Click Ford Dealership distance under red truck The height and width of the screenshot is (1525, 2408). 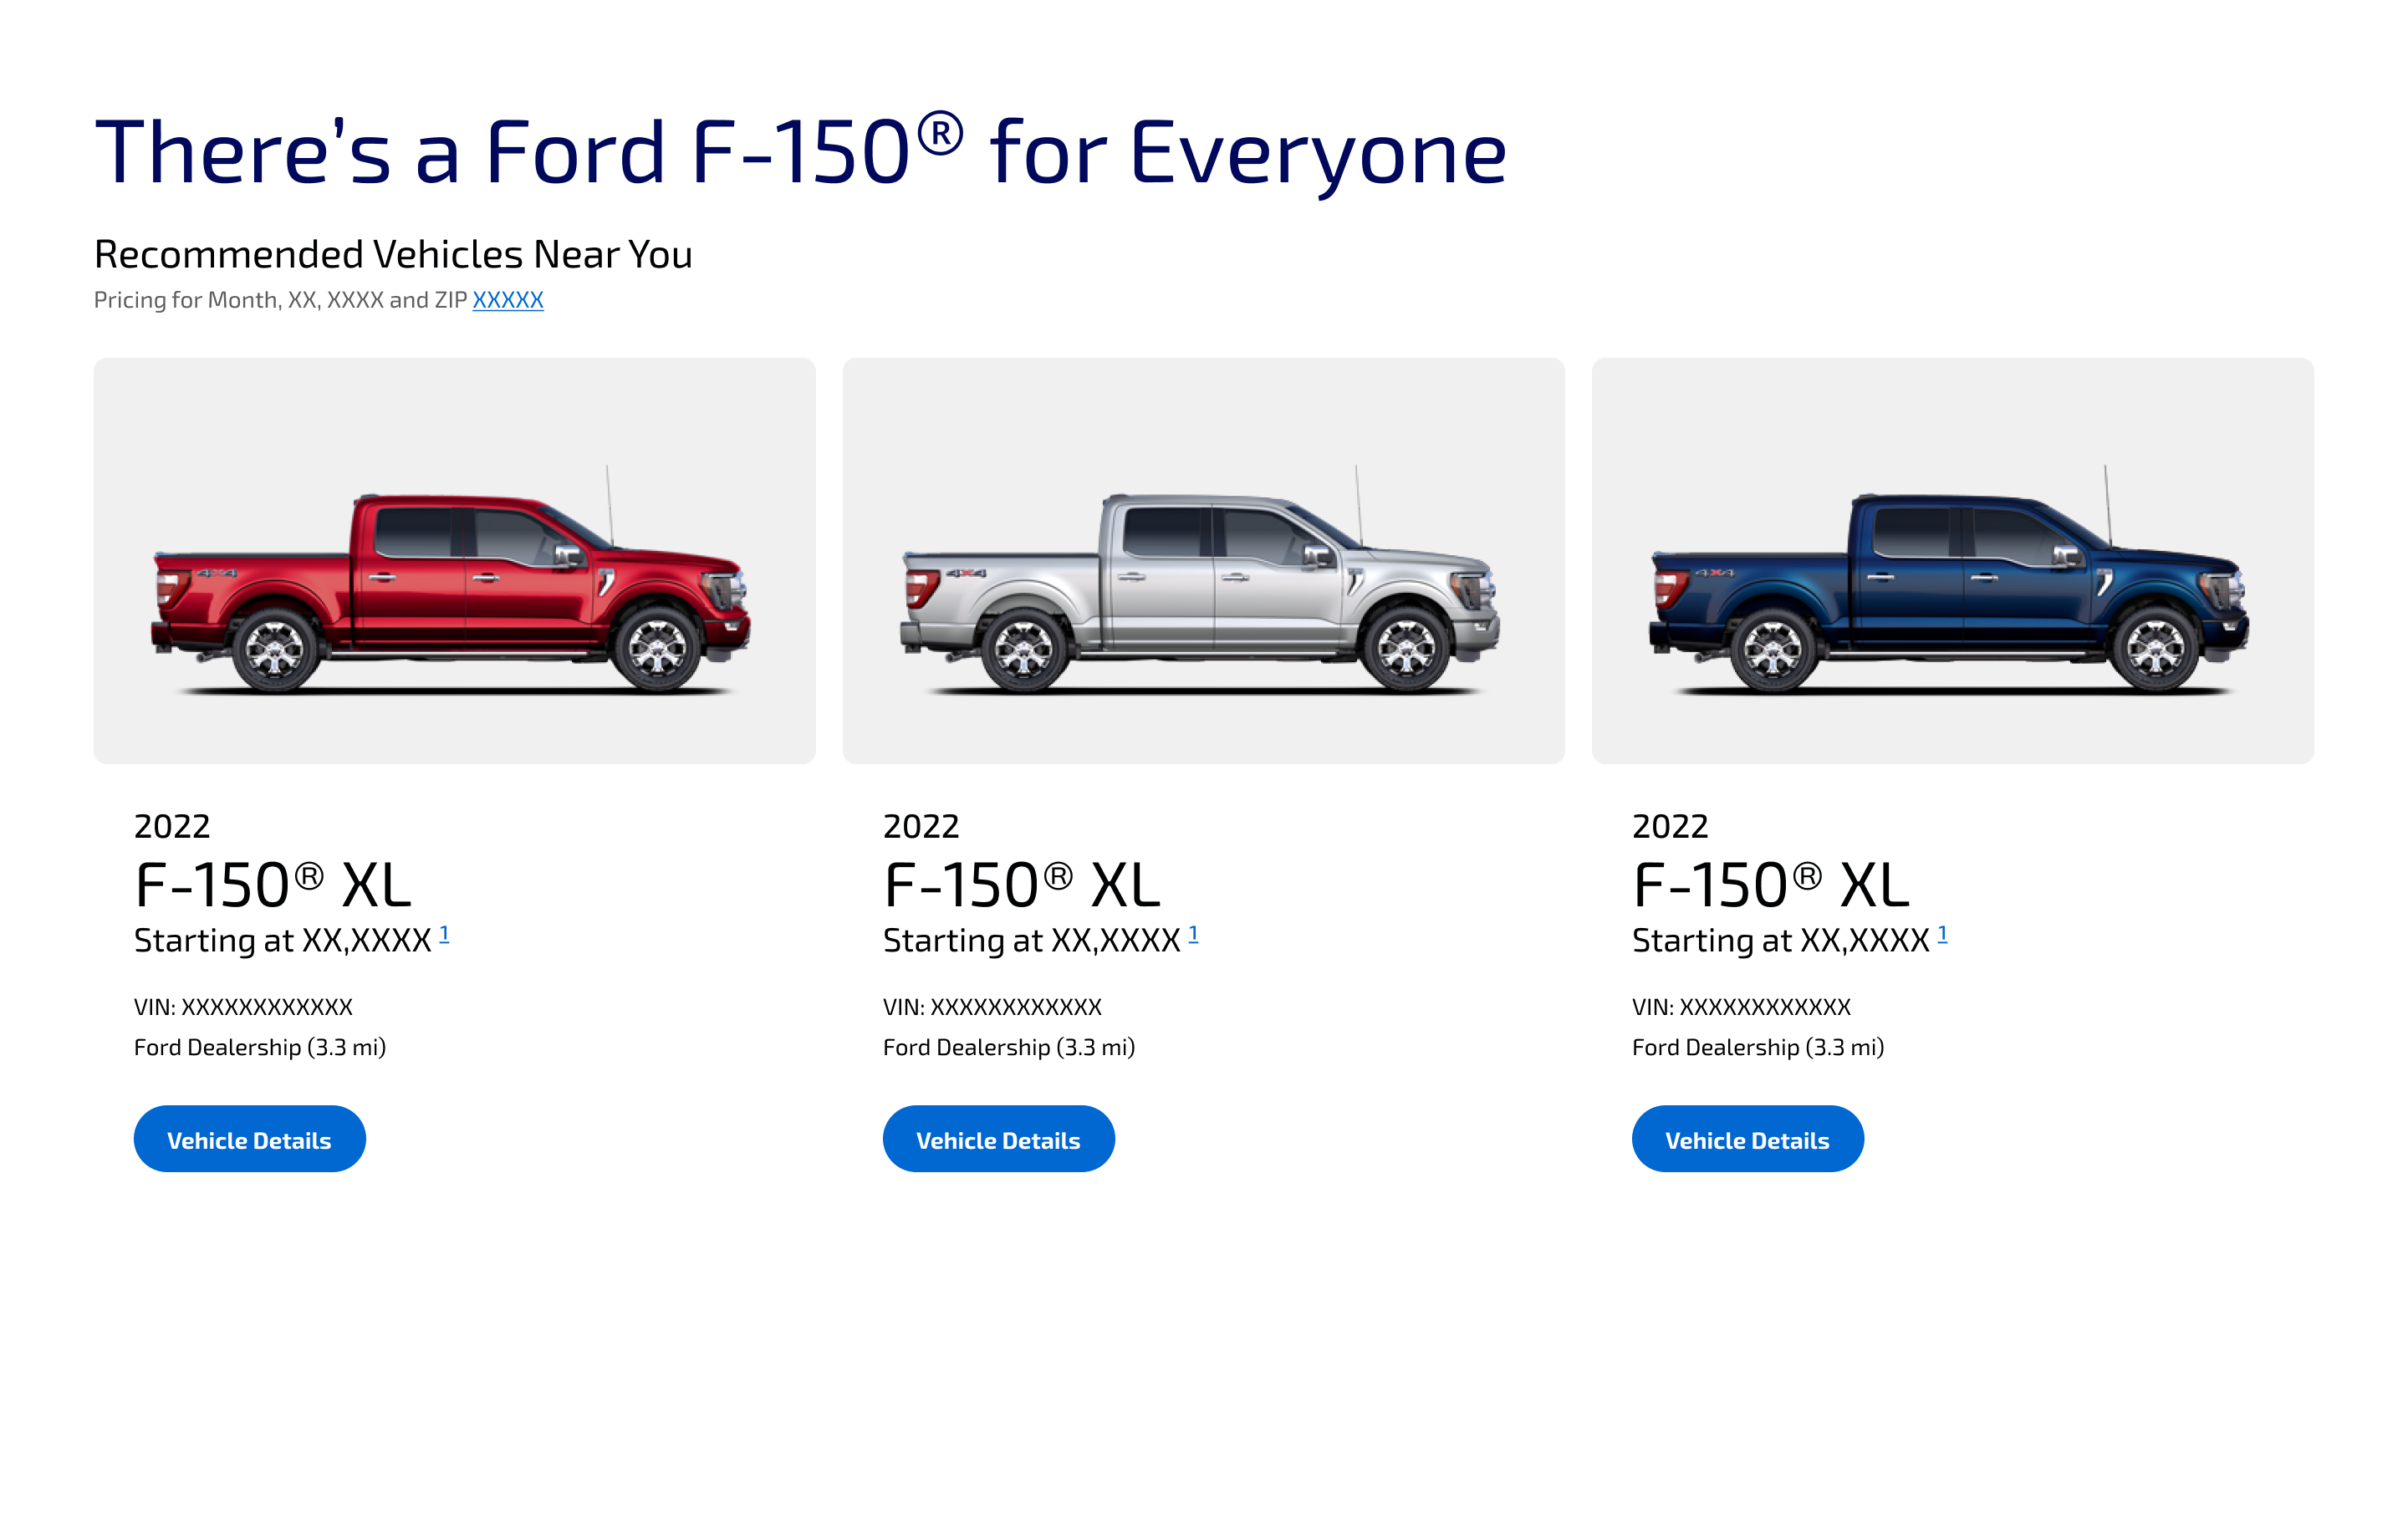pyautogui.click(x=260, y=1047)
